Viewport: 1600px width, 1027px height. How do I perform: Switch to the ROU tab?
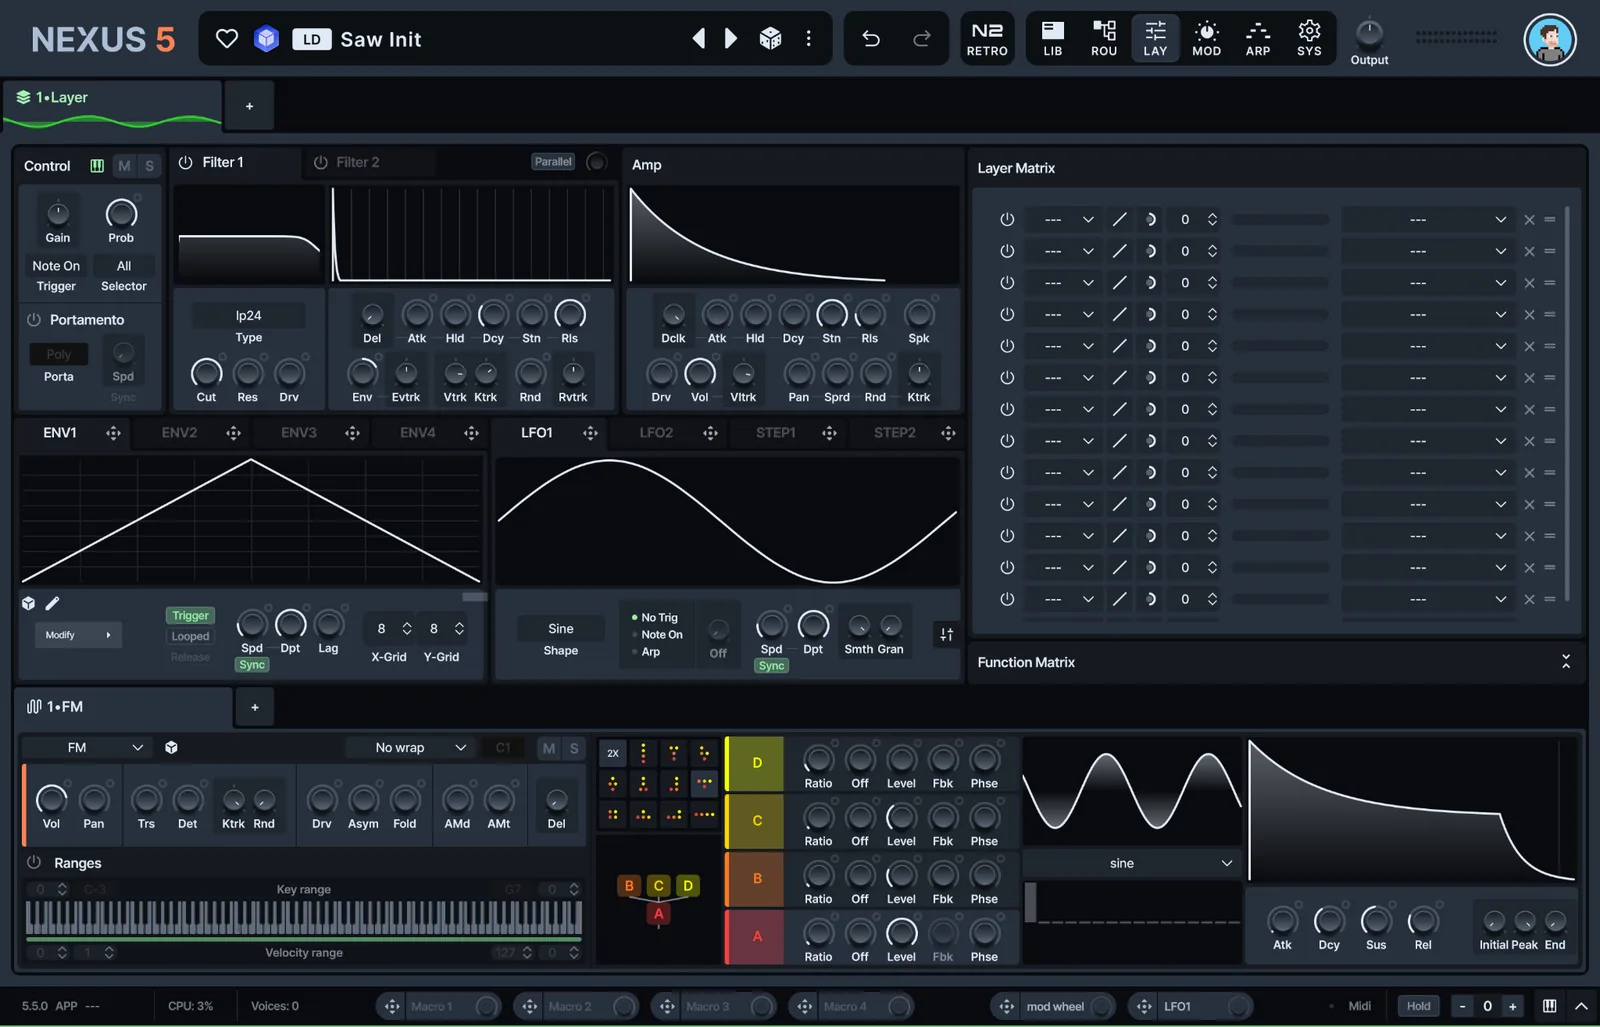point(1104,39)
